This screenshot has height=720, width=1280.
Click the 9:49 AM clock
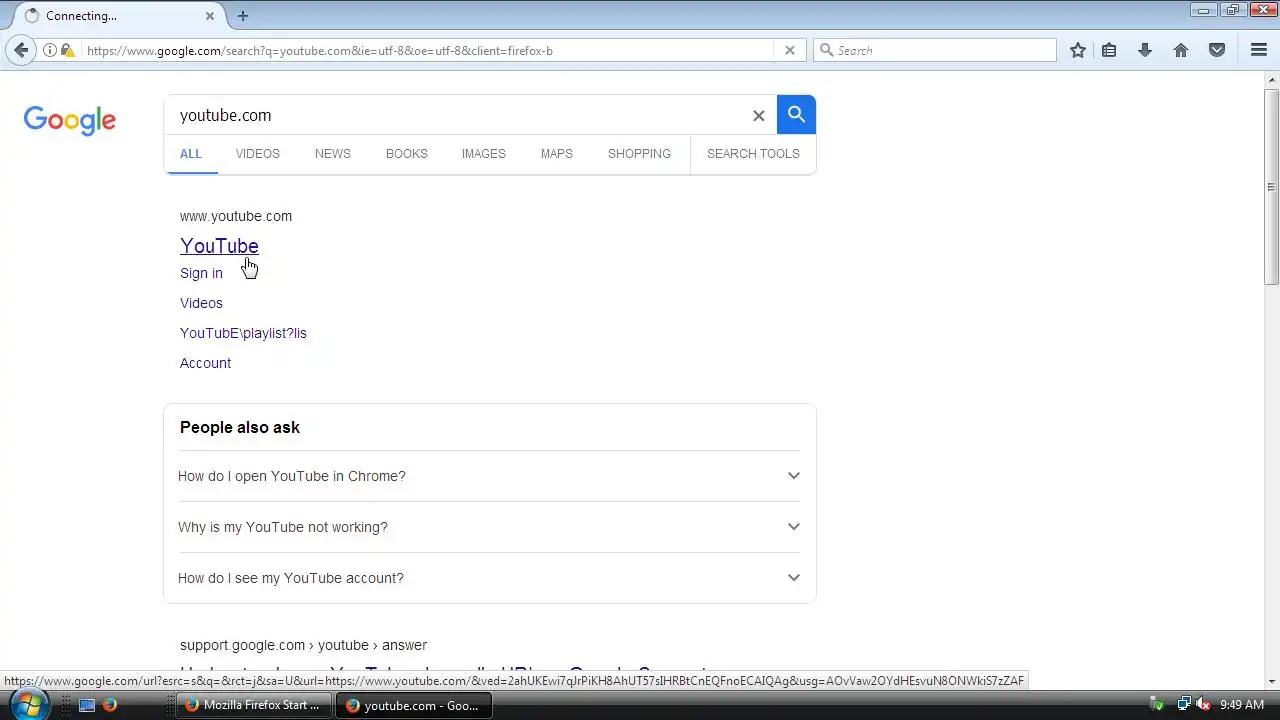click(x=1242, y=705)
